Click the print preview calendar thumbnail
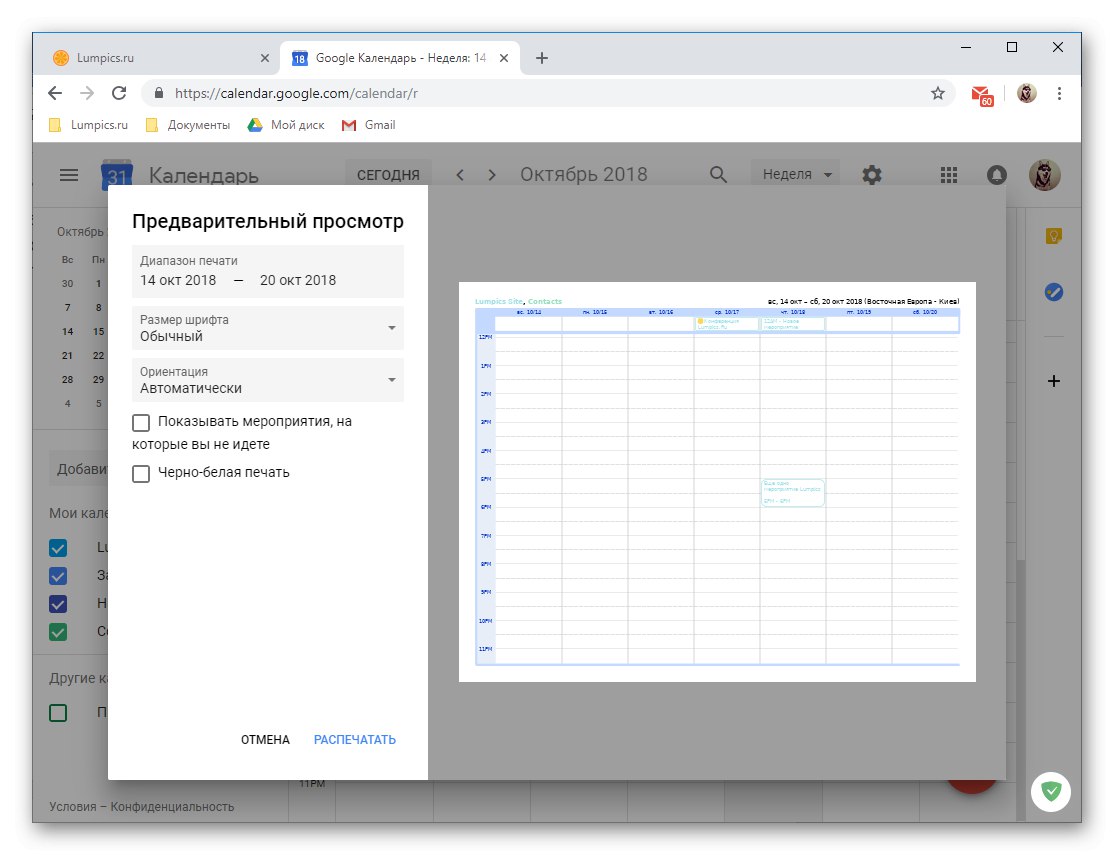This screenshot has width=1114, height=855. (x=718, y=482)
